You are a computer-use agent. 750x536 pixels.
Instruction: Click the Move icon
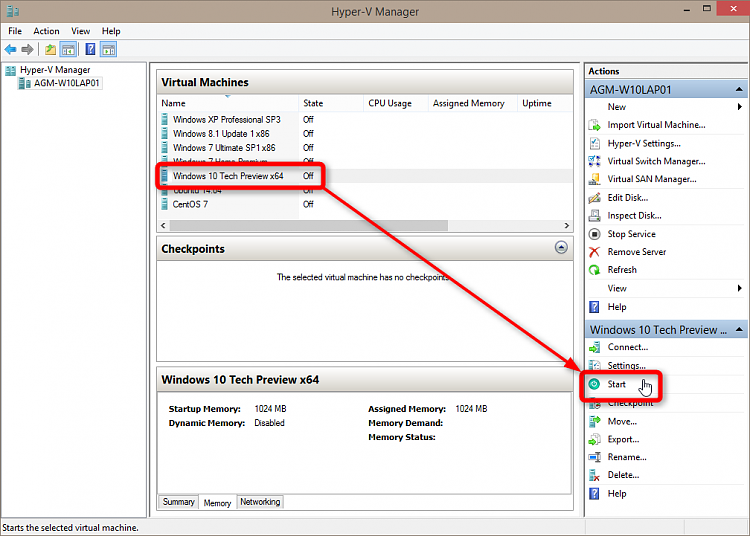[595, 421]
